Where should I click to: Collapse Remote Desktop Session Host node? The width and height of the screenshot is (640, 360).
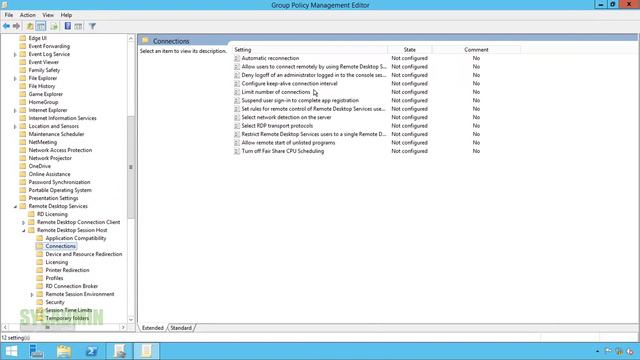(24, 231)
